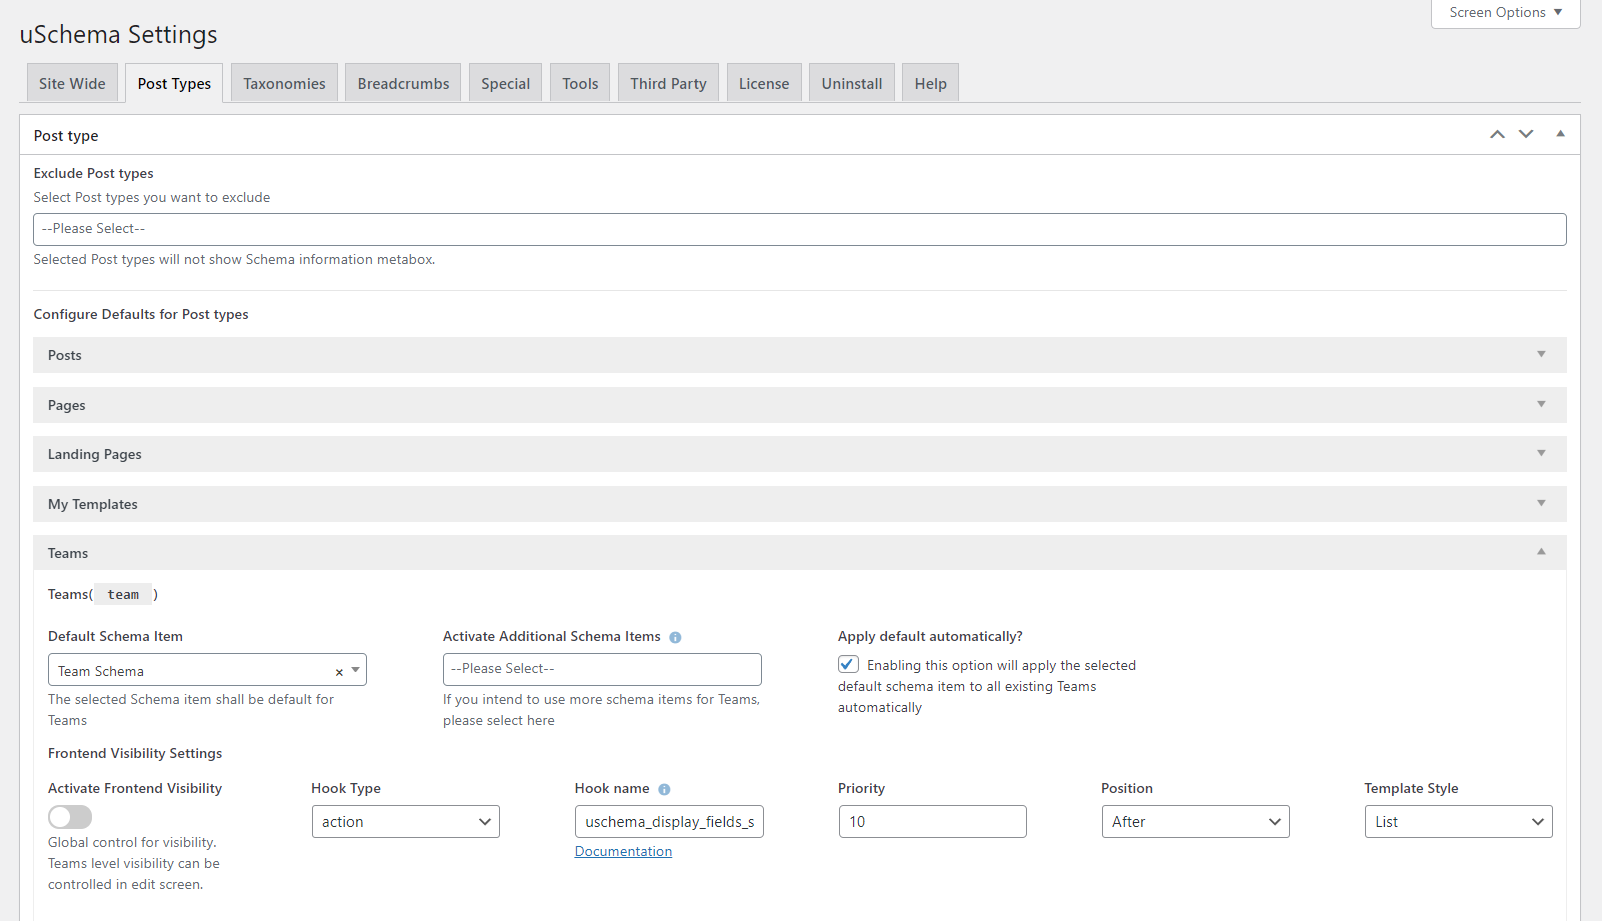1602x921 pixels.
Task: Select the Post Types tab
Action: tap(174, 83)
